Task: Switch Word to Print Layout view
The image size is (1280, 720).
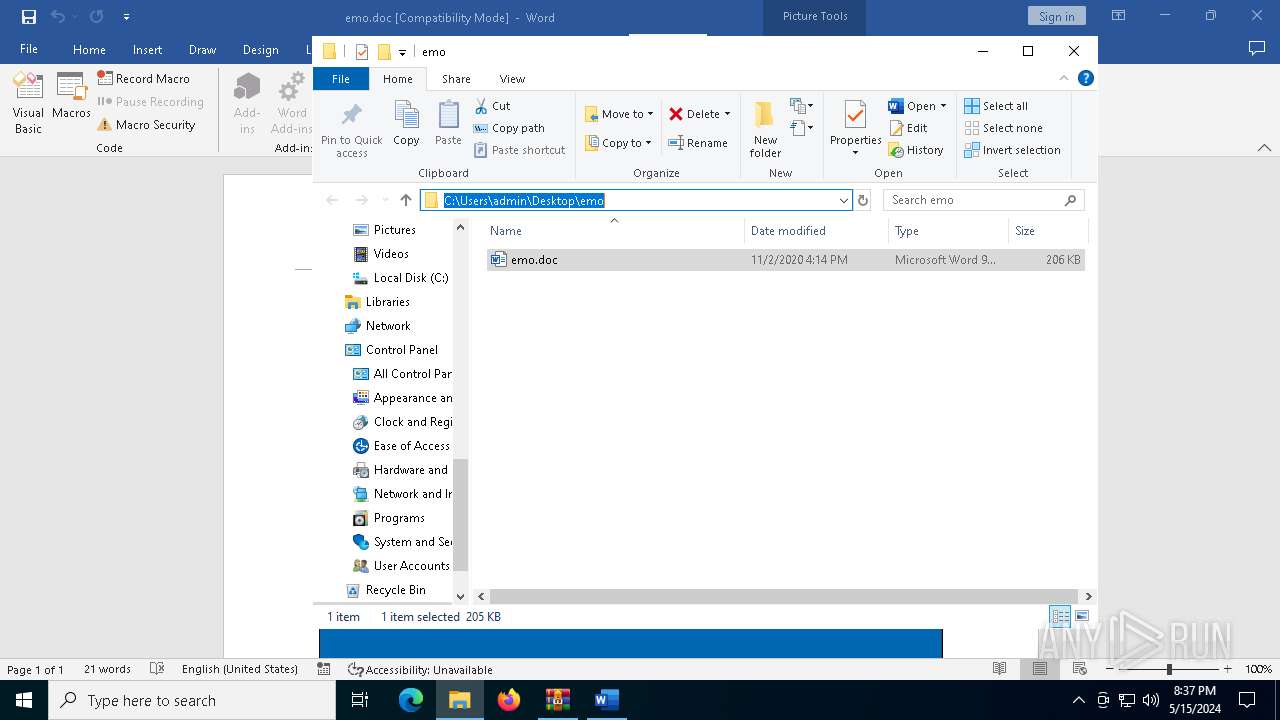Action: pos(1040,669)
